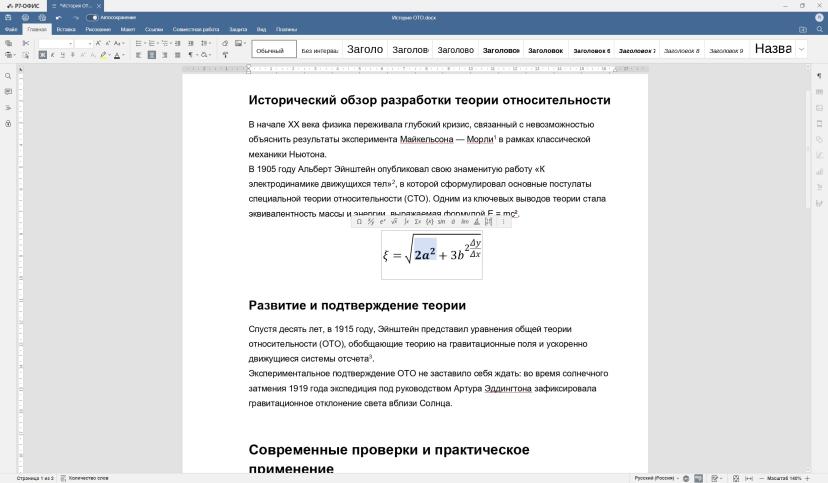Expand the styles gallery arrow
The height and width of the screenshot is (483, 828).
click(x=802, y=49)
